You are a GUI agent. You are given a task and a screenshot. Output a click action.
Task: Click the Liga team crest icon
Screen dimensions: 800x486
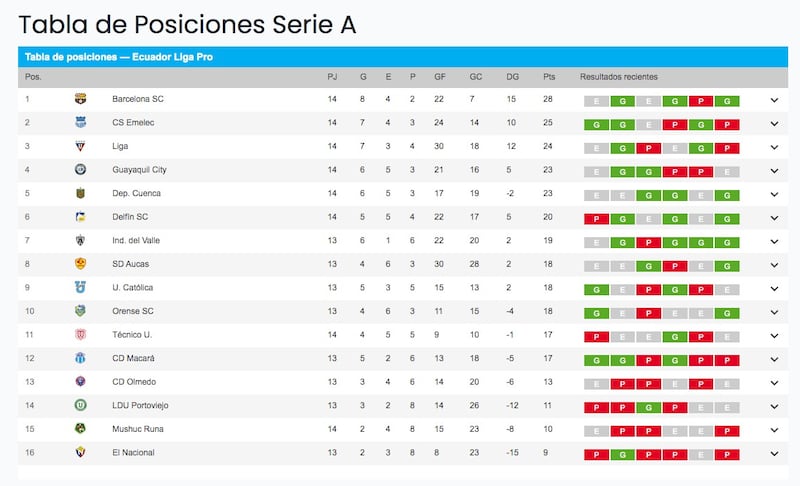pos(80,146)
